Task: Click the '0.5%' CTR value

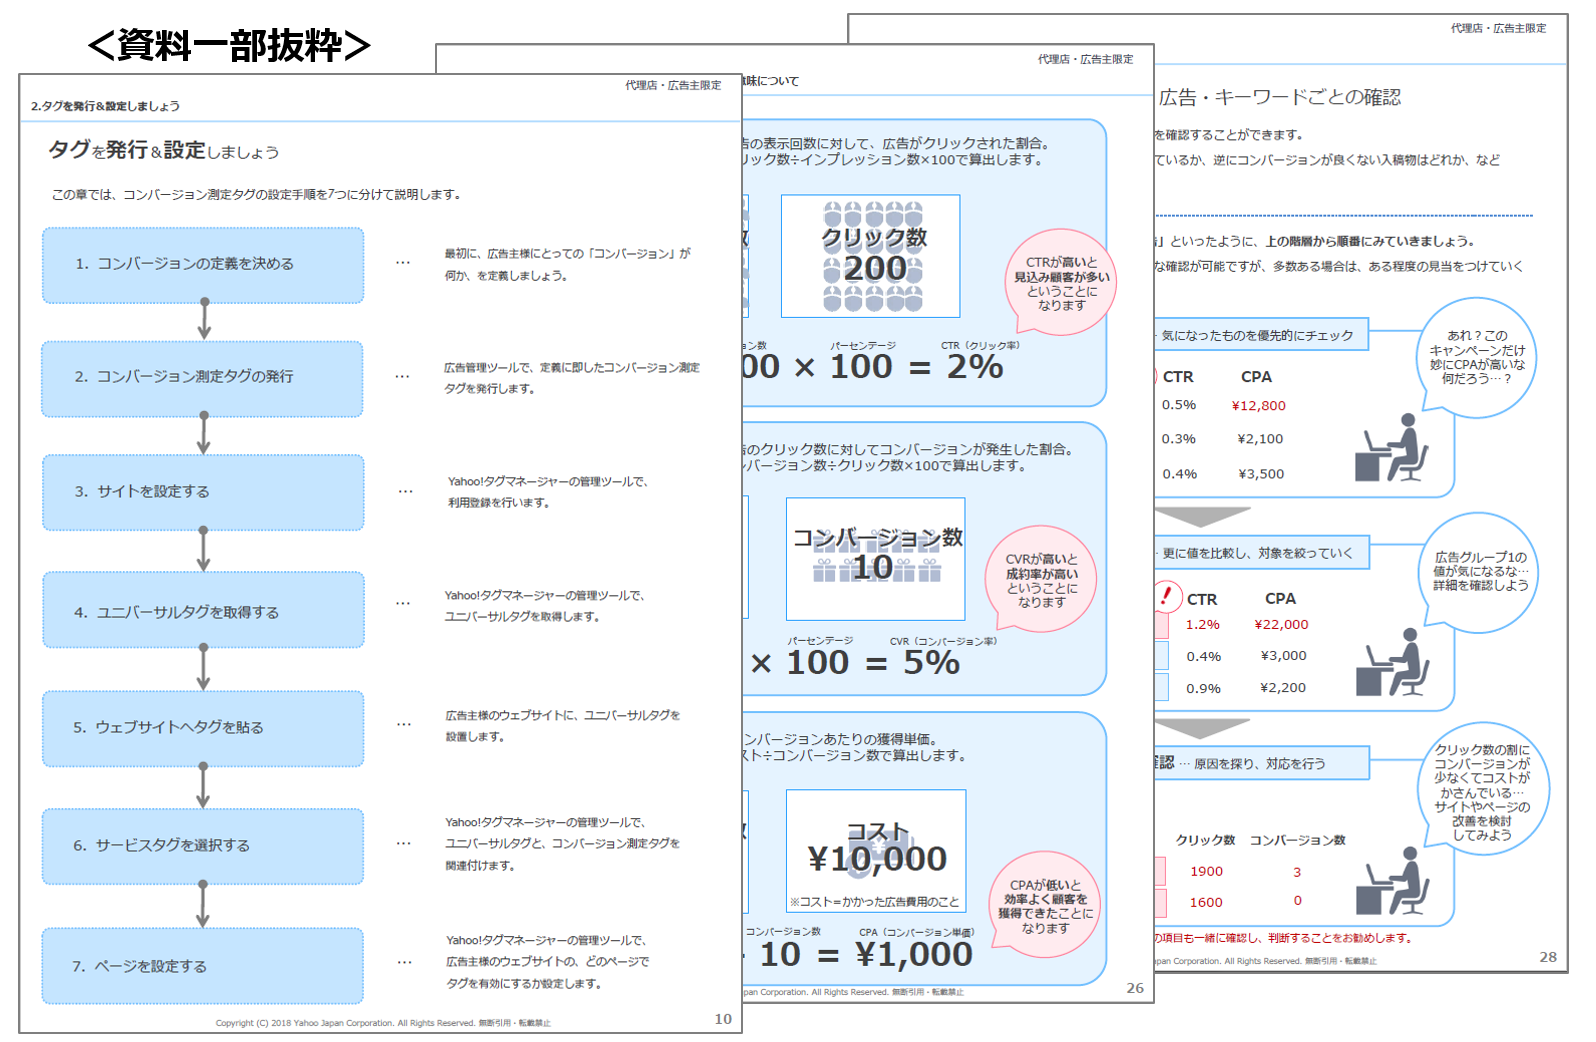Action: coord(1179,405)
